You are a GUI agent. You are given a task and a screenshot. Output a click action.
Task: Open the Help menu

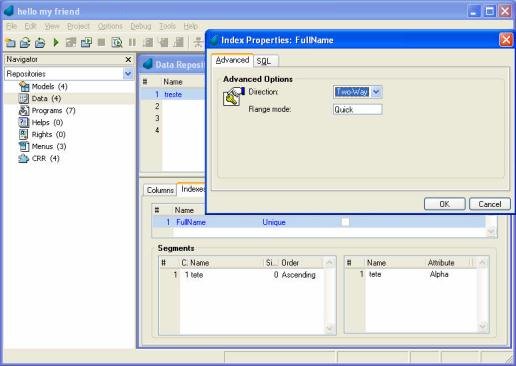[x=191, y=26]
